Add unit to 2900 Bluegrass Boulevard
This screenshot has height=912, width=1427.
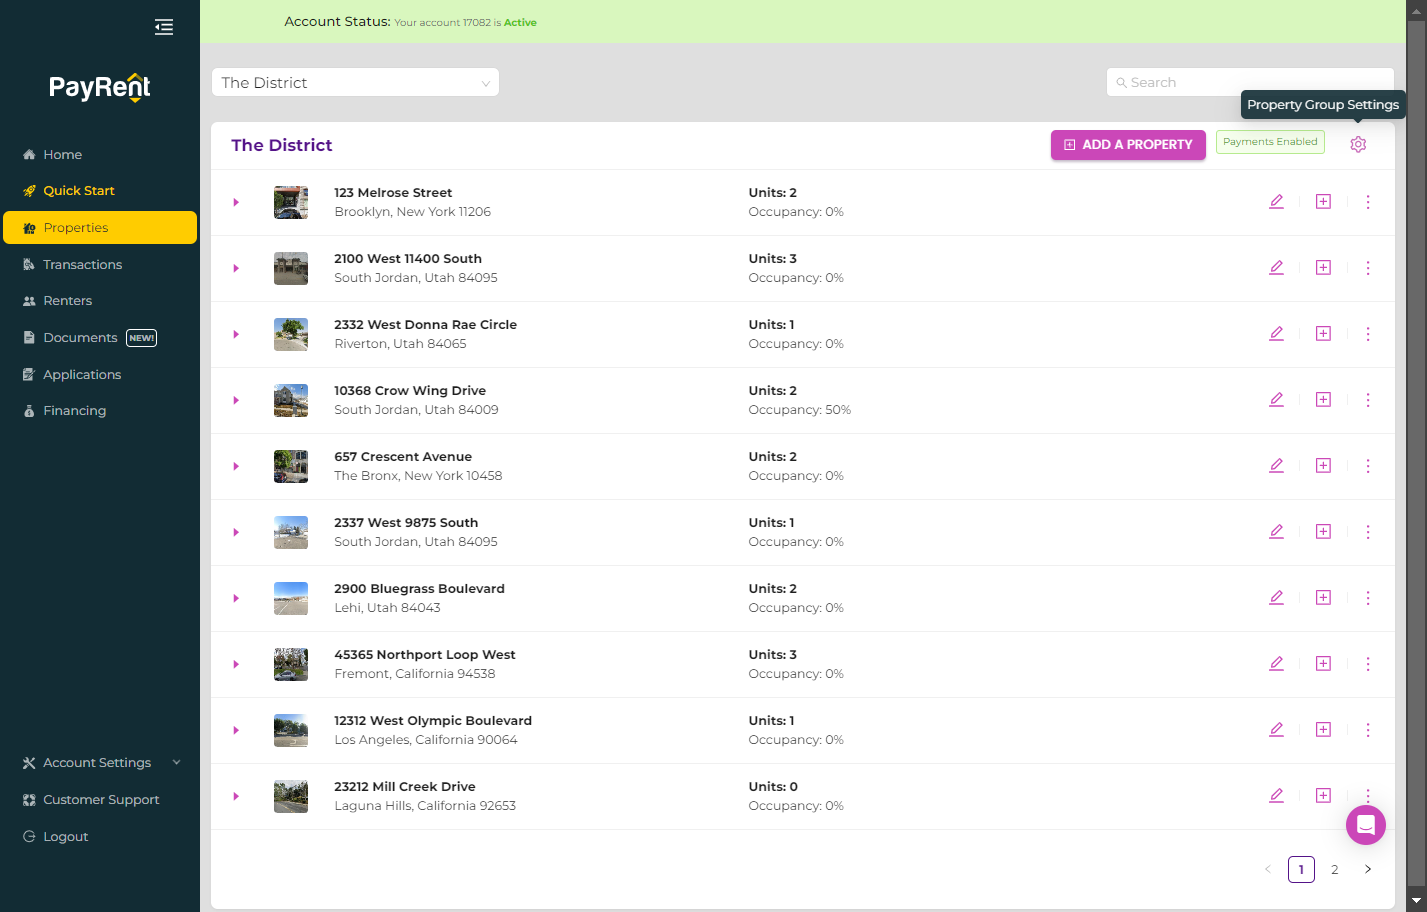(x=1323, y=598)
